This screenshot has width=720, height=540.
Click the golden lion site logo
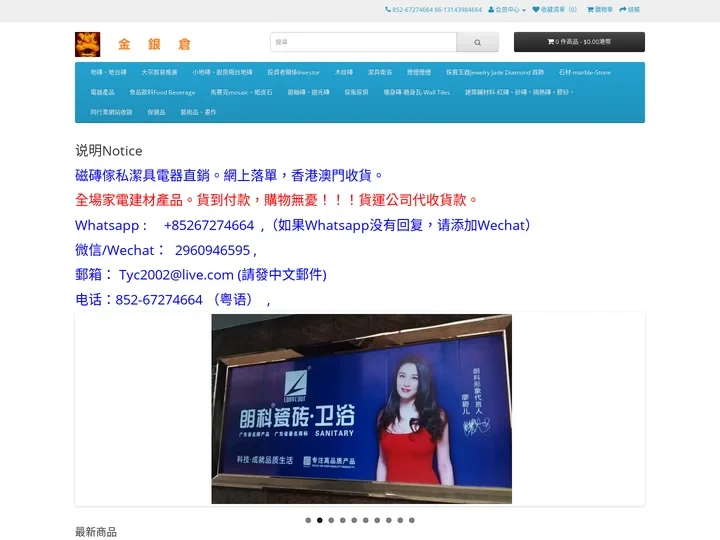point(87,45)
